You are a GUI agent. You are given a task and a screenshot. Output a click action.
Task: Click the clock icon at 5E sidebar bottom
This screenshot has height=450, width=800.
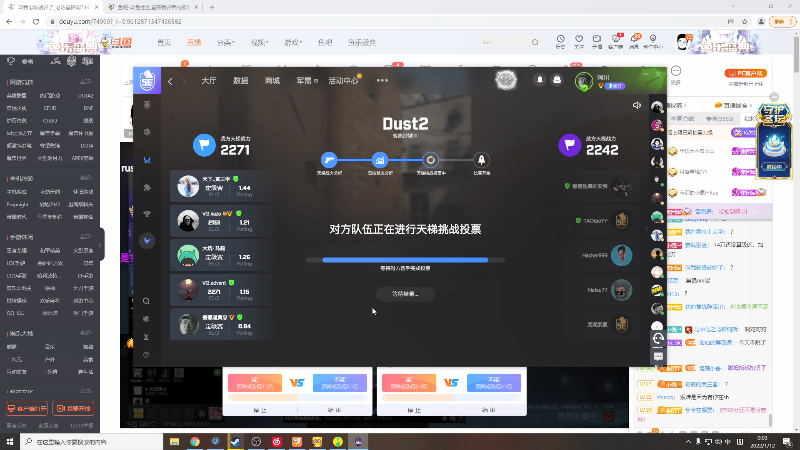point(146,355)
